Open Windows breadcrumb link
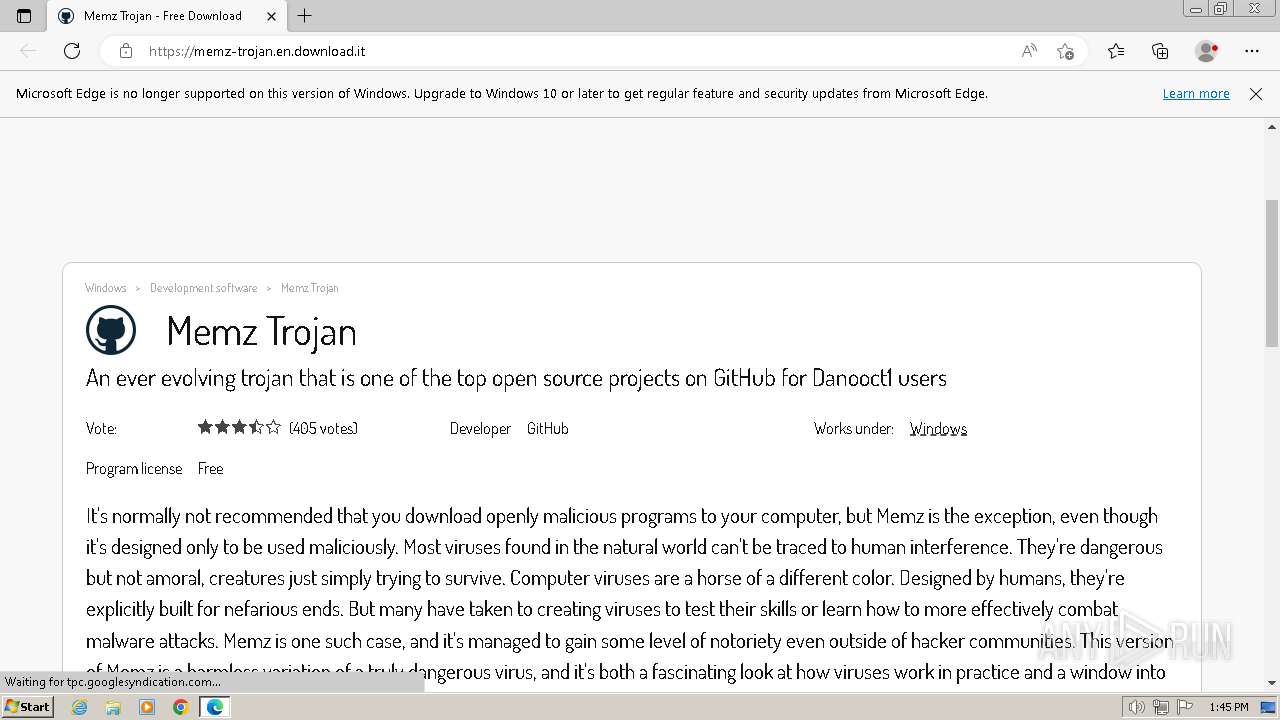 pyautogui.click(x=106, y=288)
